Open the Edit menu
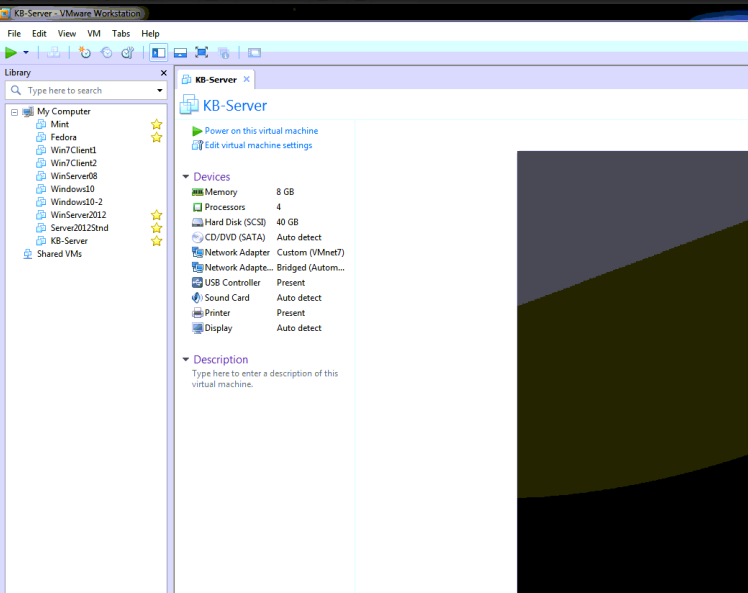748x593 pixels. [39, 33]
